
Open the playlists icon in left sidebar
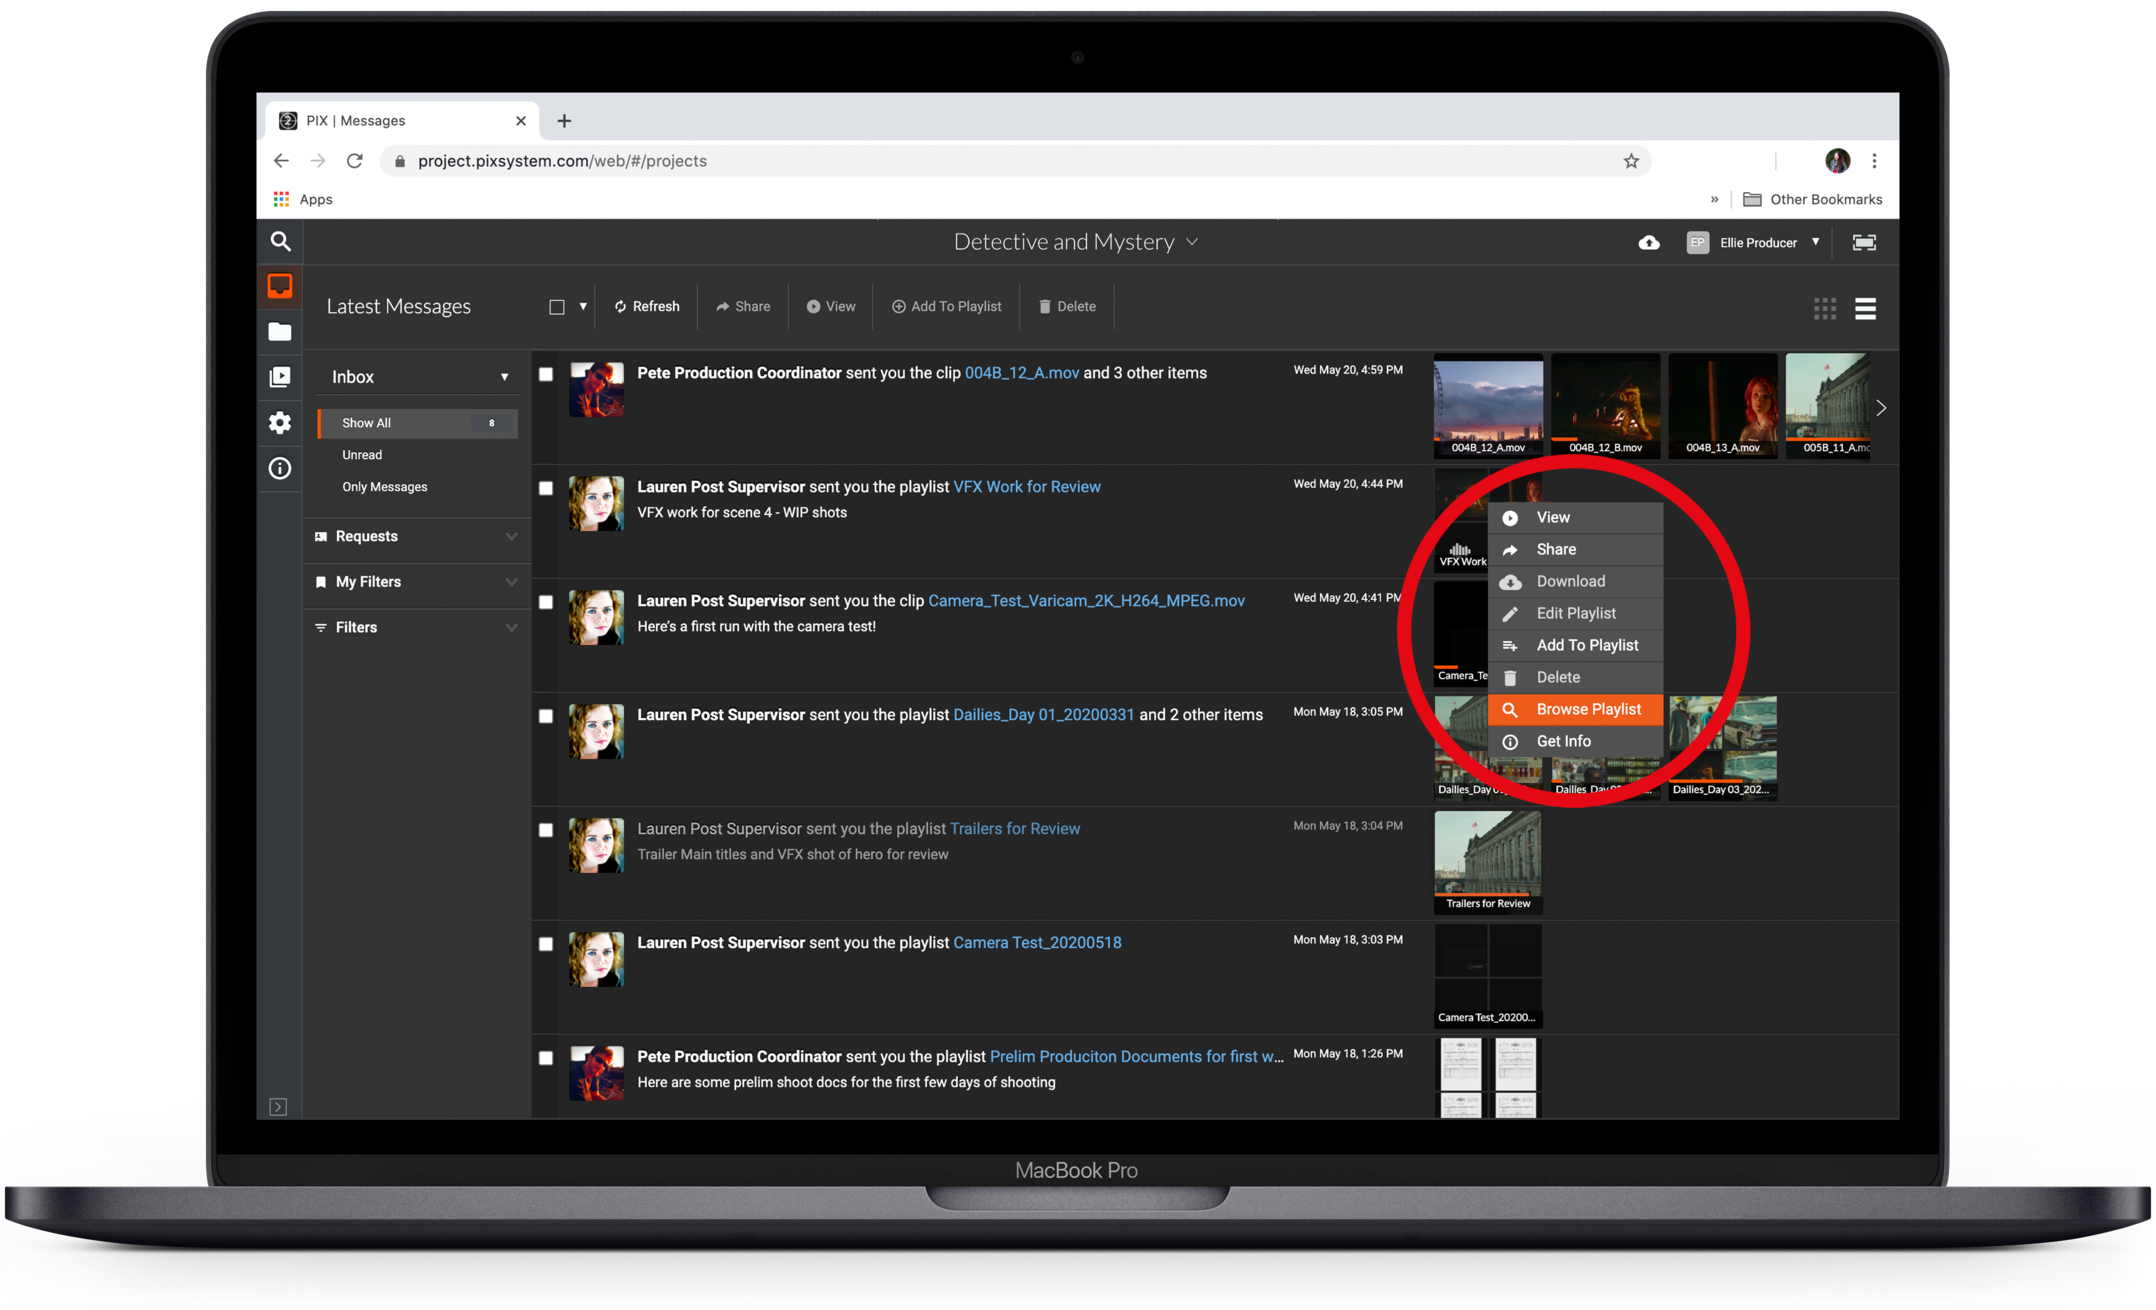tap(280, 377)
